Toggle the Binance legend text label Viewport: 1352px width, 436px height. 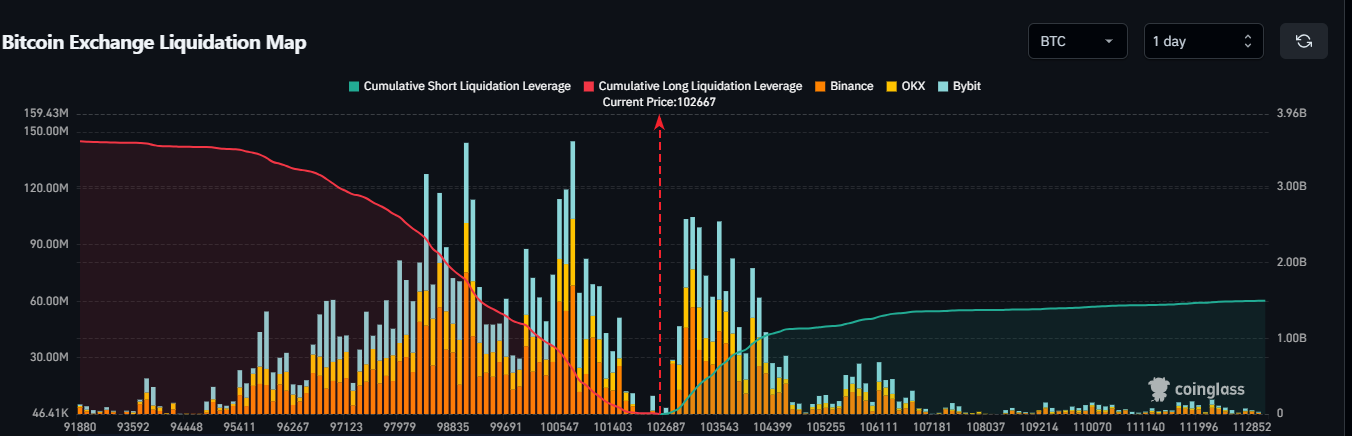(851, 86)
